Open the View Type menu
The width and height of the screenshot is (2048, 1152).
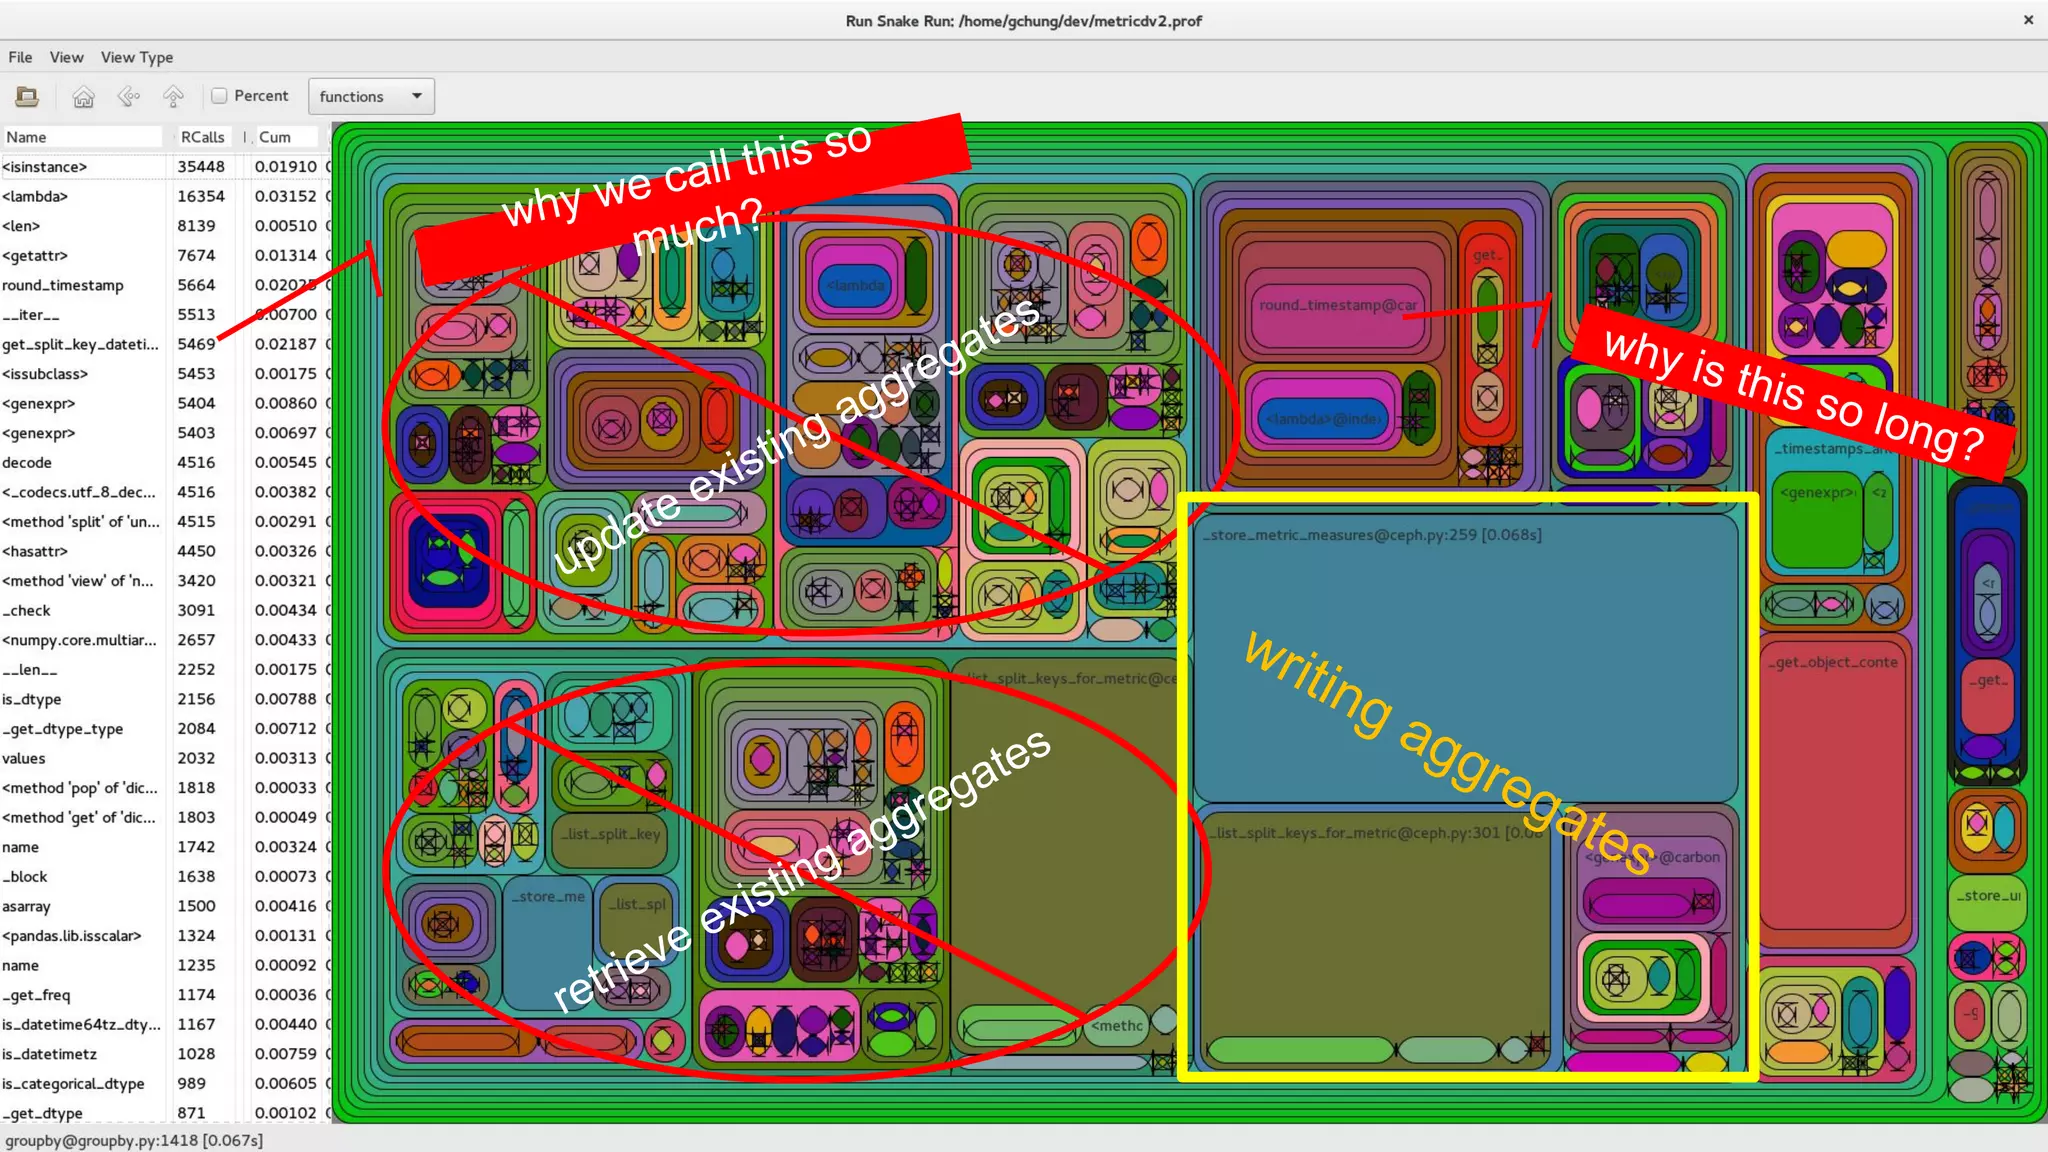(137, 57)
